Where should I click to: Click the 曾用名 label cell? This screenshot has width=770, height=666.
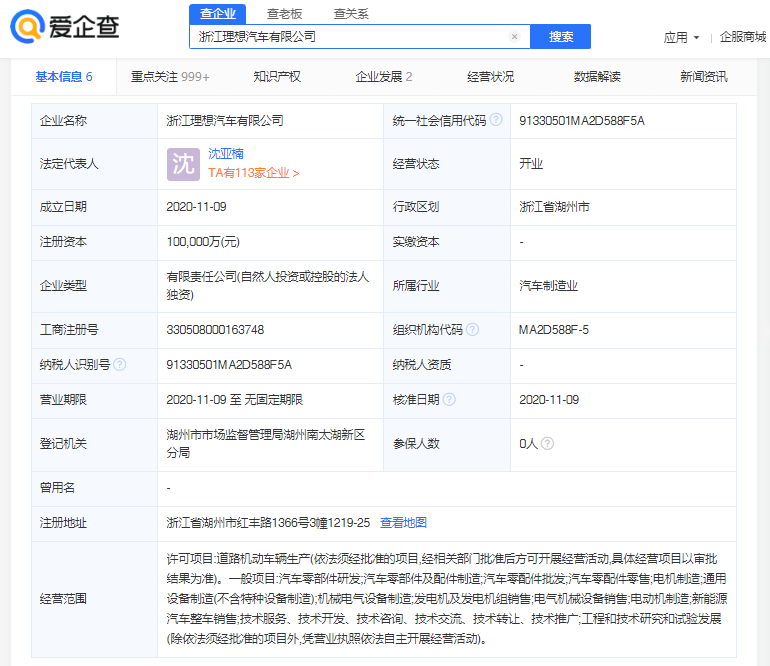coord(94,488)
